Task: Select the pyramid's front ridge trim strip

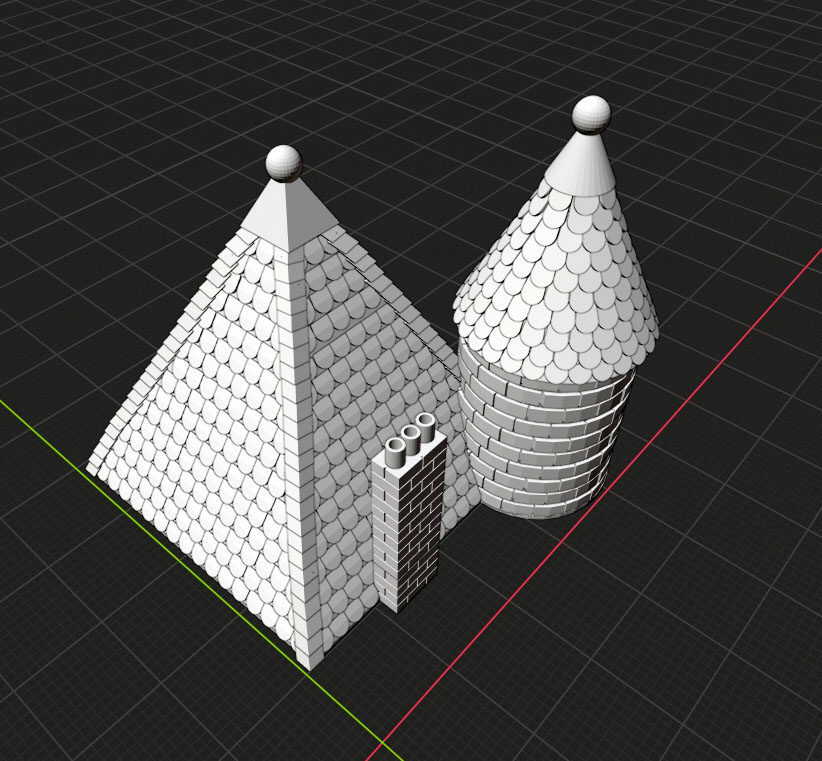Action: pyautogui.click(x=299, y=450)
